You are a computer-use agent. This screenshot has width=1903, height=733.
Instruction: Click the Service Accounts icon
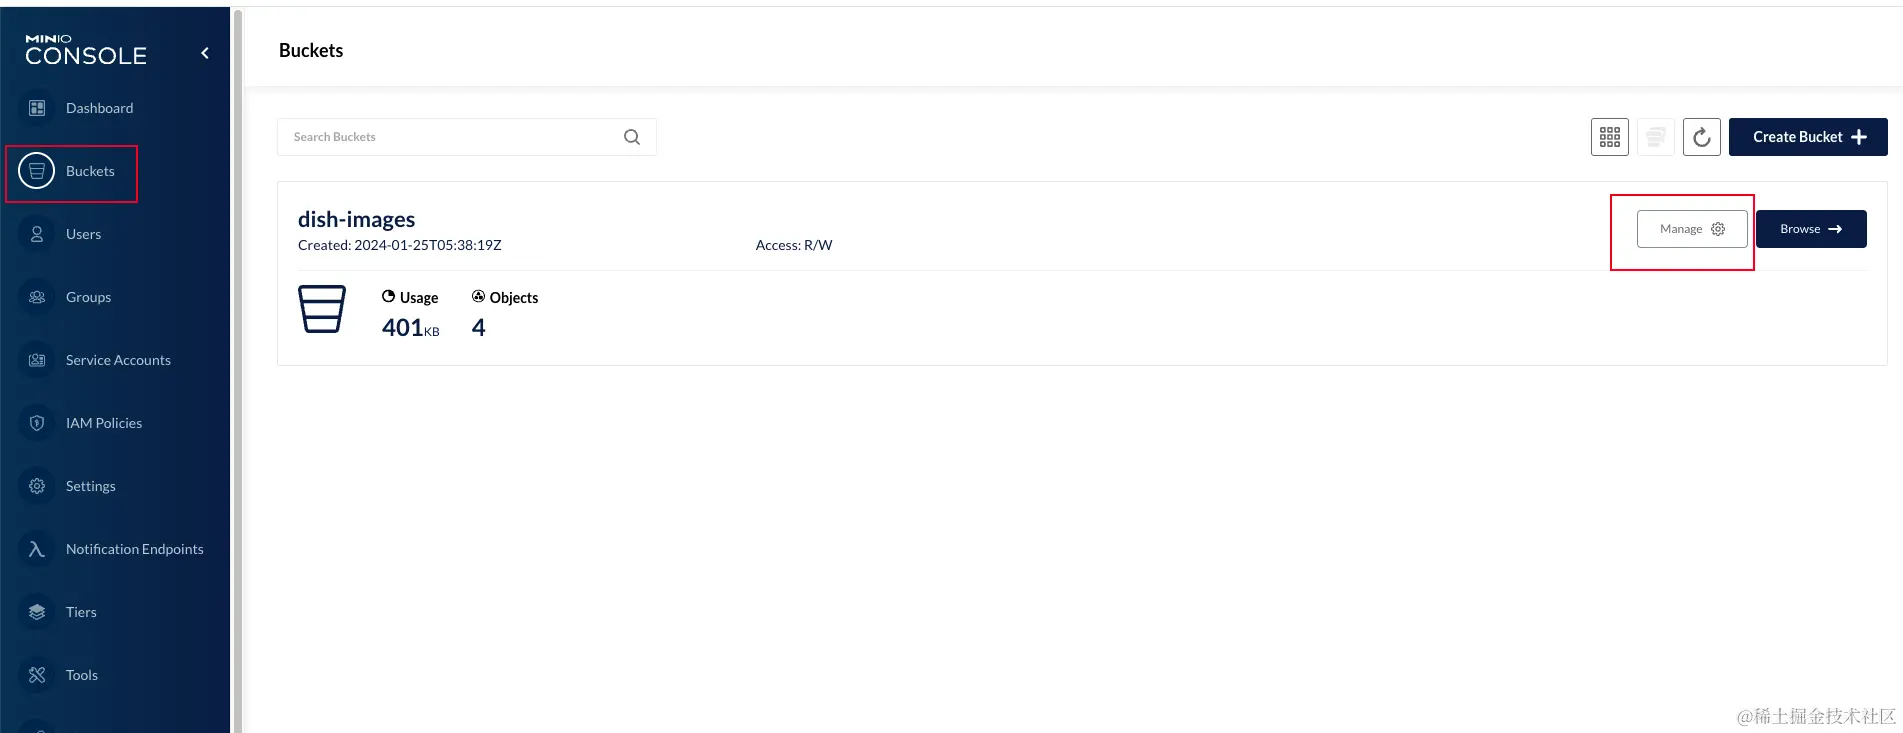coord(37,360)
